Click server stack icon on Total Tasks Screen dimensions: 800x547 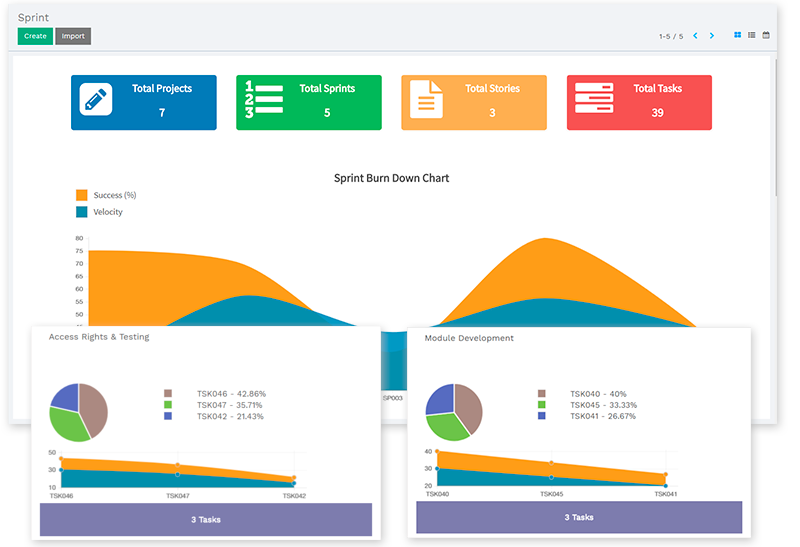[x=594, y=98]
